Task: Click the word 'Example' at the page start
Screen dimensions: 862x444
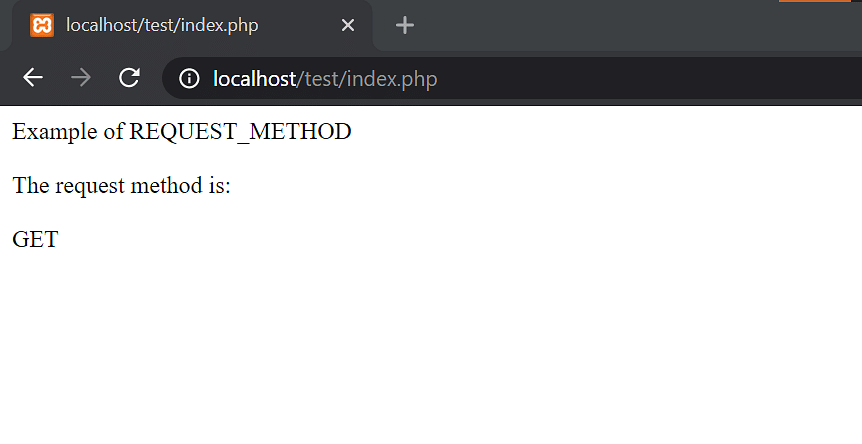Action: coord(54,132)
